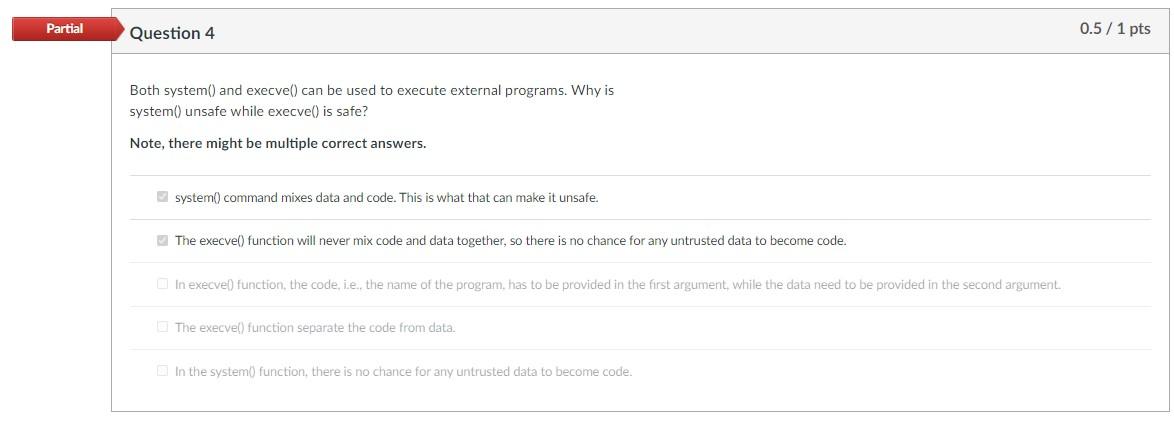Click the label starting 'In the system() function'
The height and width of the screenshot is (422, 1174).
click(403, 372)
